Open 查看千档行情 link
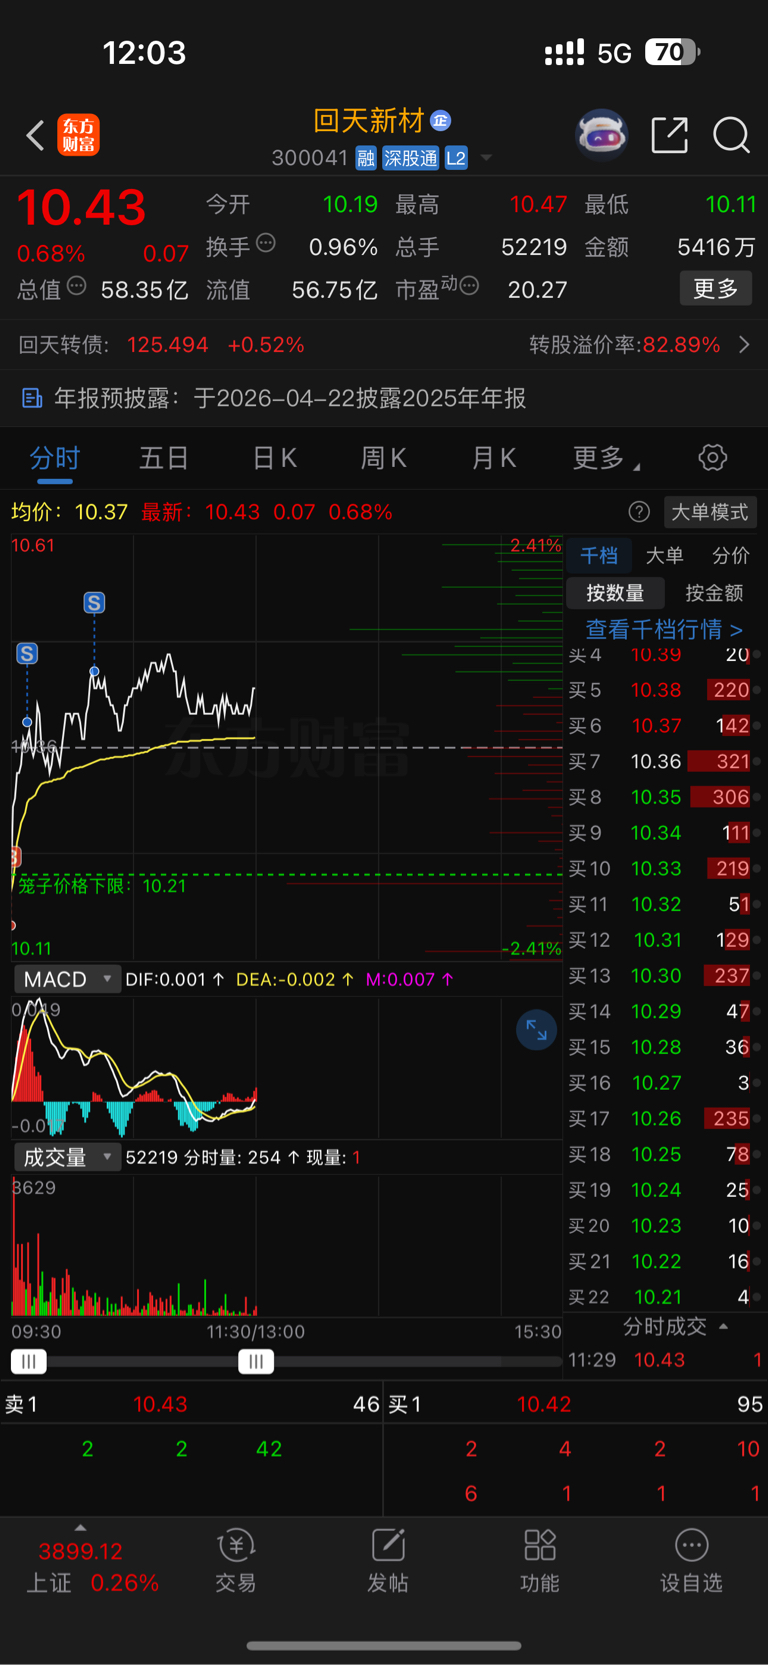The image size is (768, 1665). click(x=664, y=629)
